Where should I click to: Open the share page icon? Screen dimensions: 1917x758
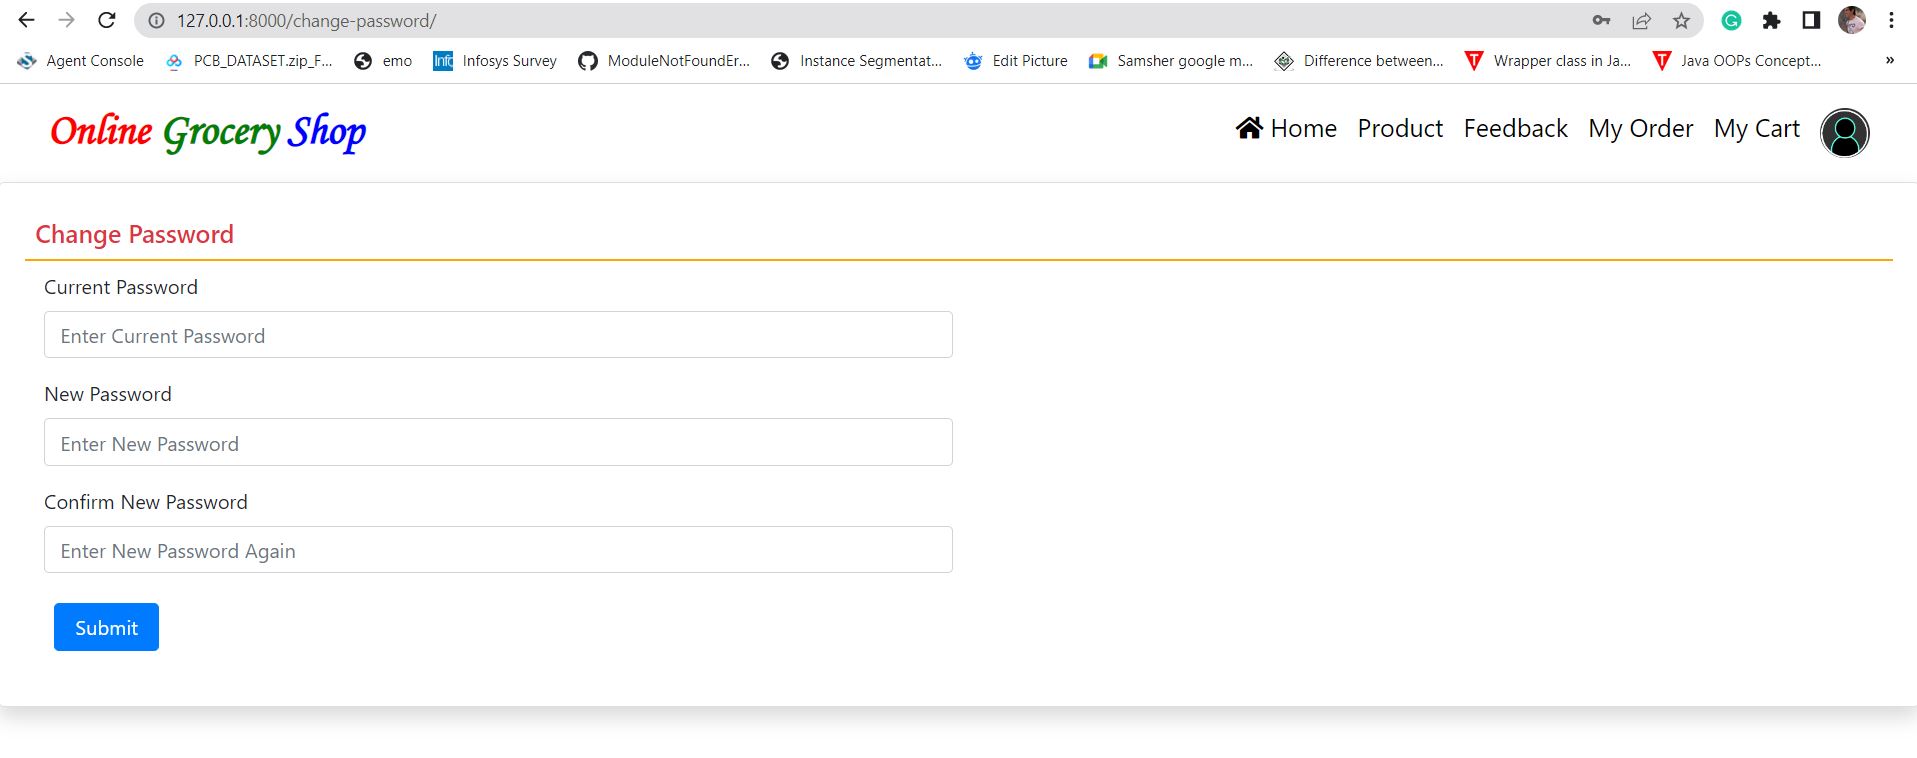(1641, 20)
